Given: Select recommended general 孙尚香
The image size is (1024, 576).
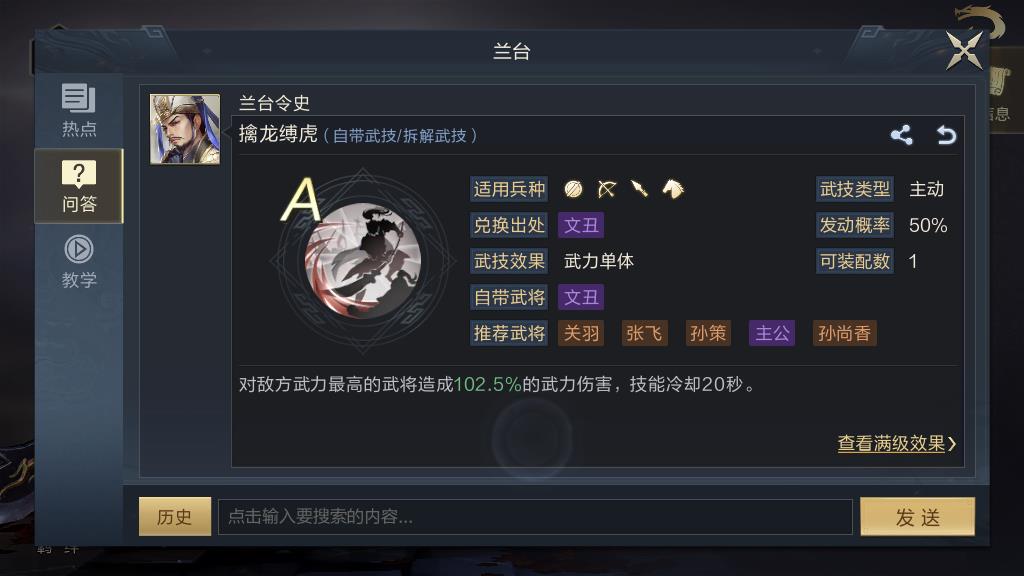Looking at the screenshot, I should [844, 334].
